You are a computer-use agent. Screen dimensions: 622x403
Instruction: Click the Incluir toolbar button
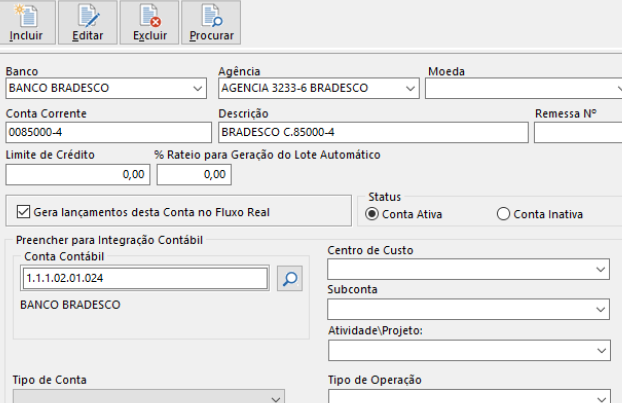[x=26, y=22]
